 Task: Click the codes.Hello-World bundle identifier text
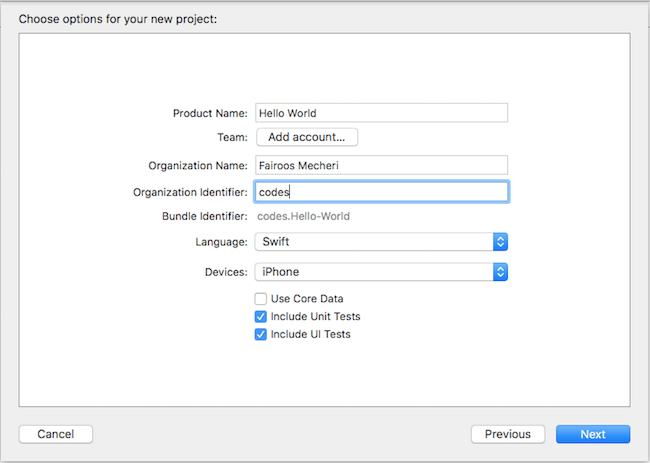tap(304, 216)
